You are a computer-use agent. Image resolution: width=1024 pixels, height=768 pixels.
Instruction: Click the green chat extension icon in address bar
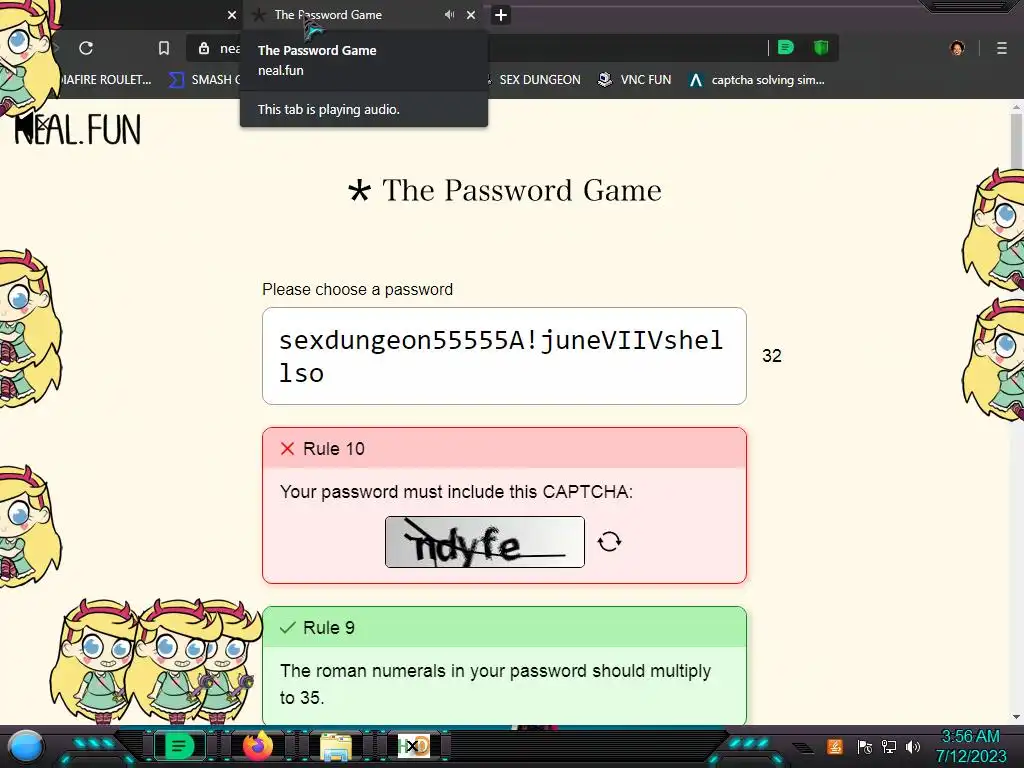pos(786,48)
